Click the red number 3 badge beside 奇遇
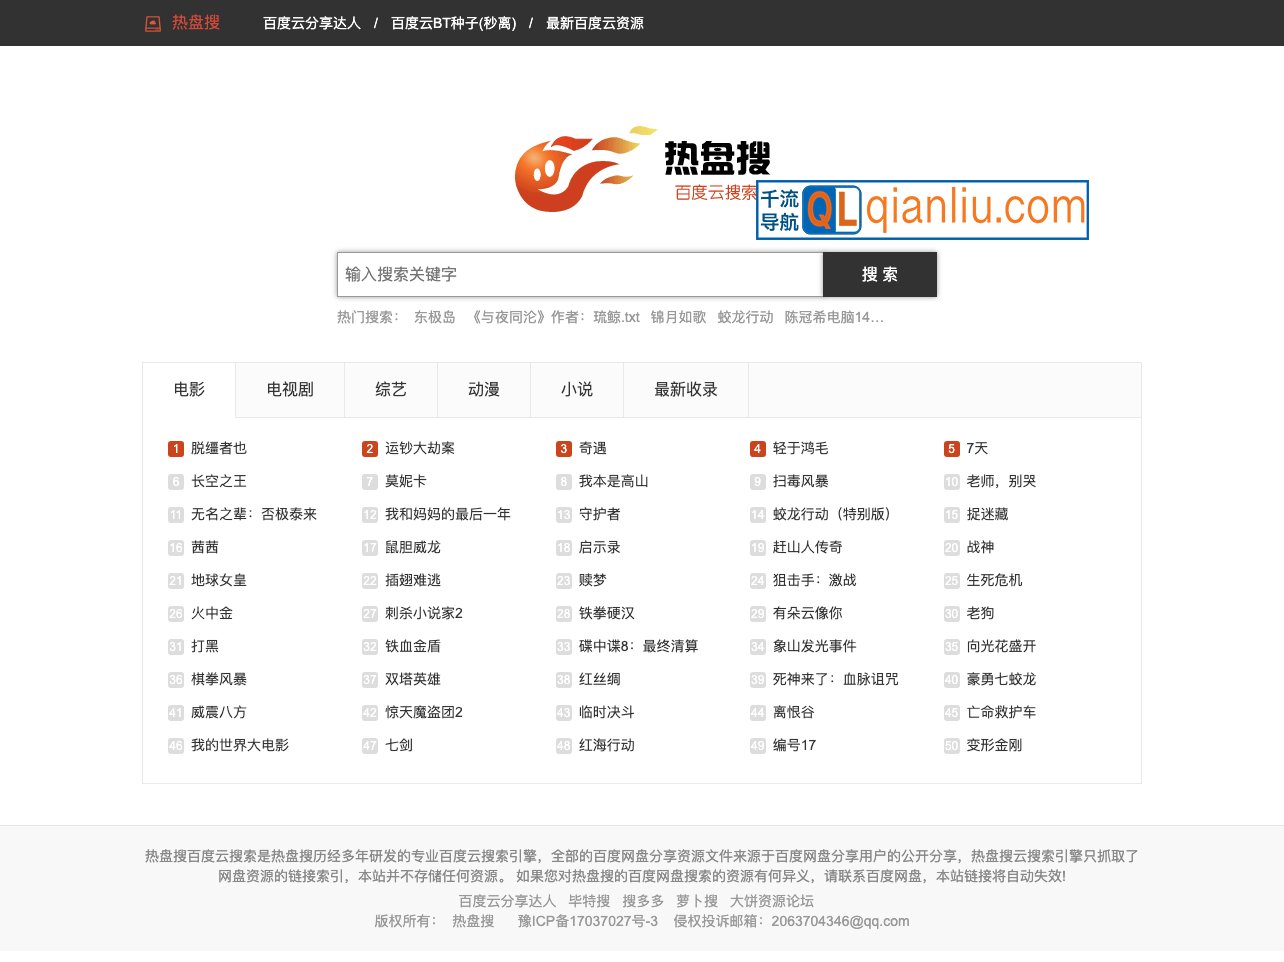Screen dimensions: 1284x962 [x=563, y=448]
